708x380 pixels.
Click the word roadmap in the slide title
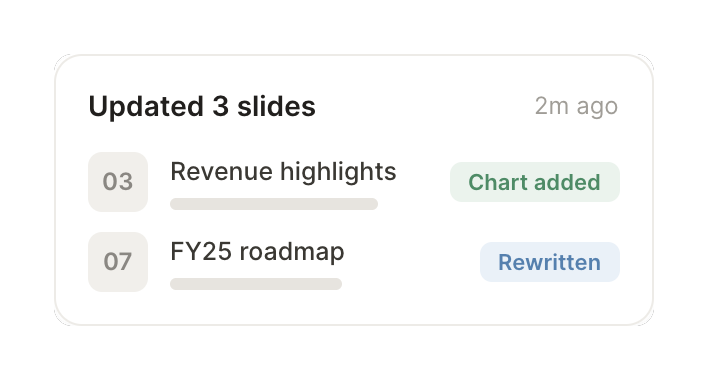click(x=292, y=253)
